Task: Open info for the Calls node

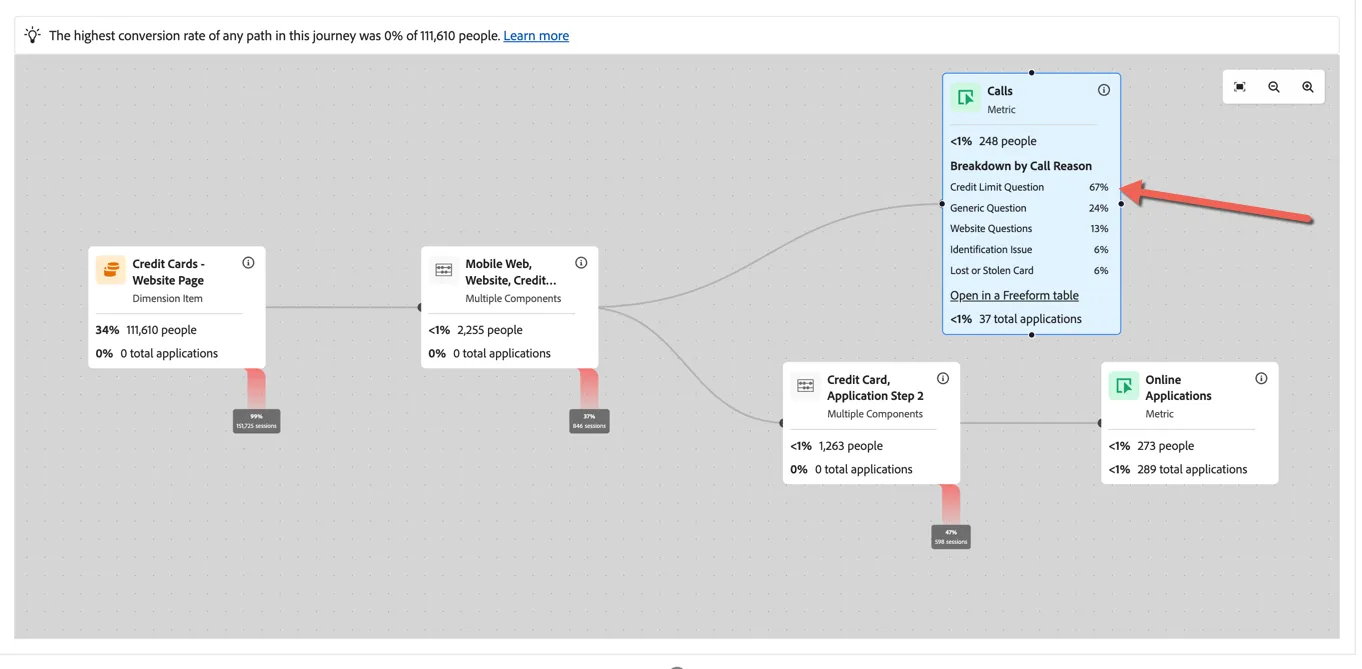Action: pos(1104,90)
